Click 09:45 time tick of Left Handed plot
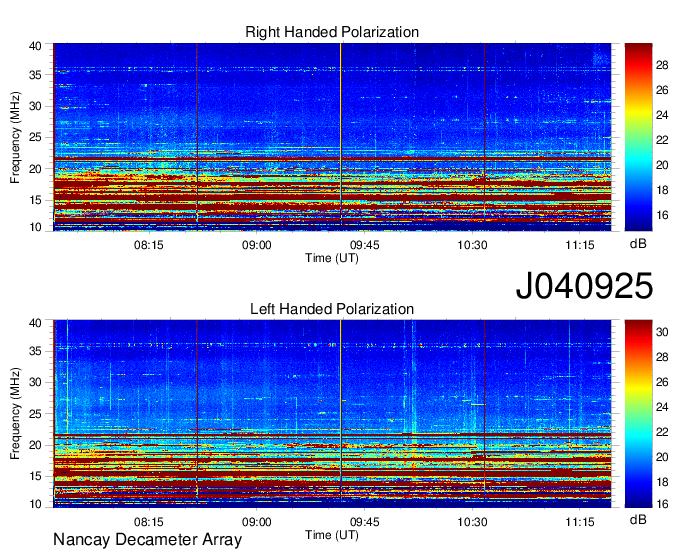 point(365,522)
